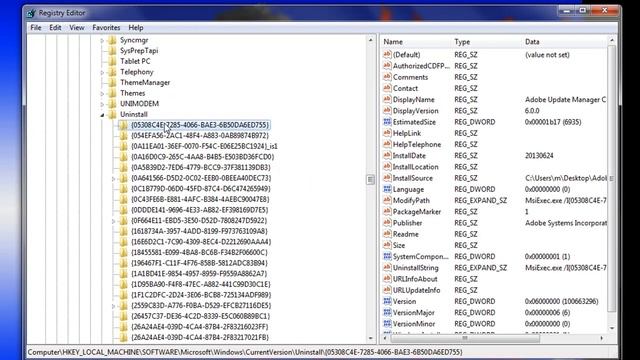Click DWORD icon of Language value
The width and height of the screenshot is (640, 360).
coord(387,189)
